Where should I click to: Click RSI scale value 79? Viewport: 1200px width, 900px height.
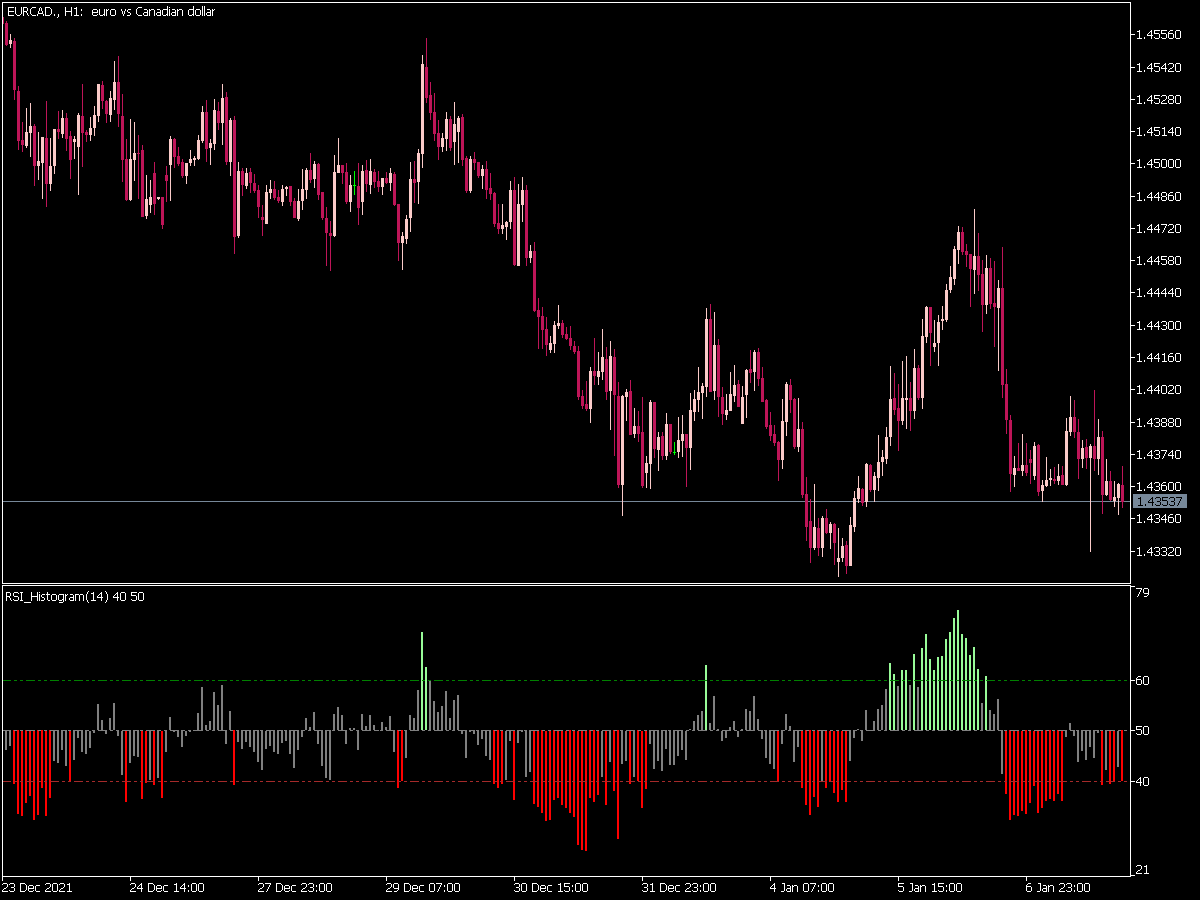point(1144,594)
